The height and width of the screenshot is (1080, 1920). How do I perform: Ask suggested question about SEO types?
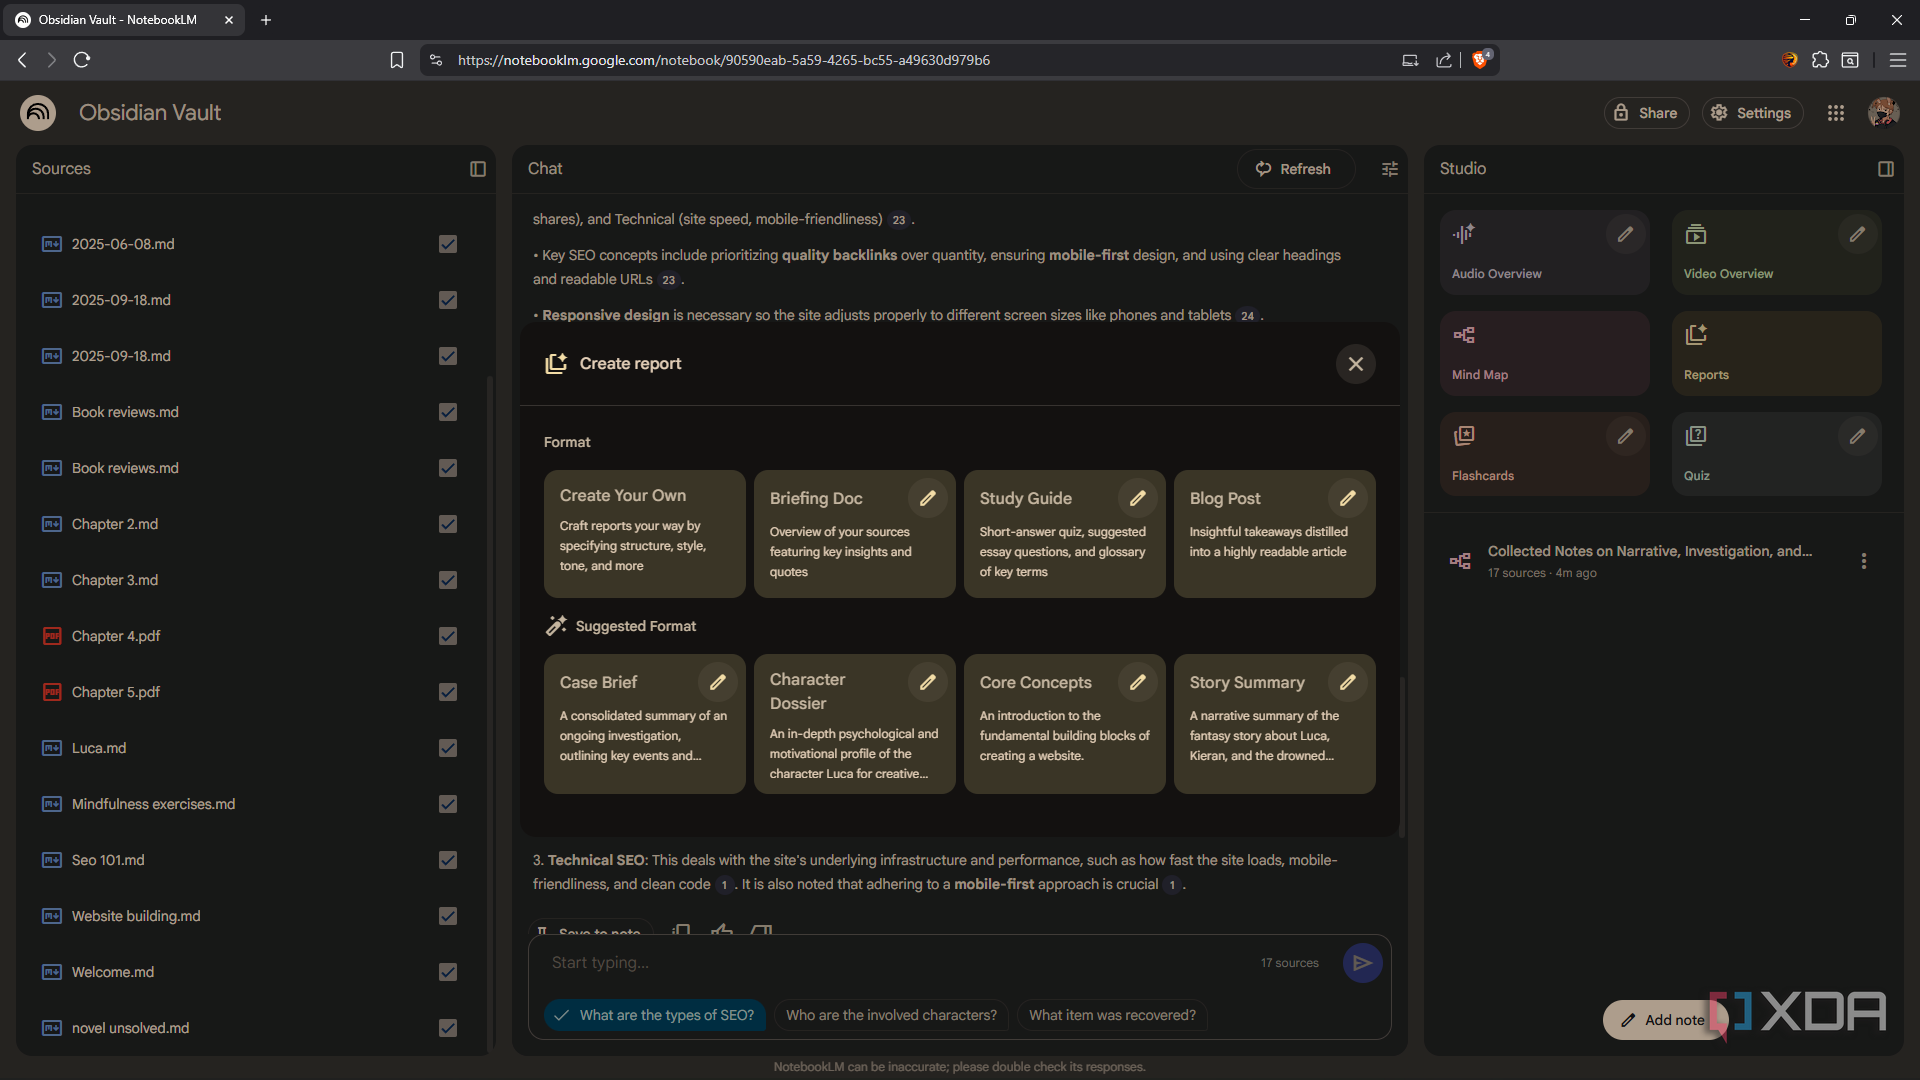pos(655,1015)
